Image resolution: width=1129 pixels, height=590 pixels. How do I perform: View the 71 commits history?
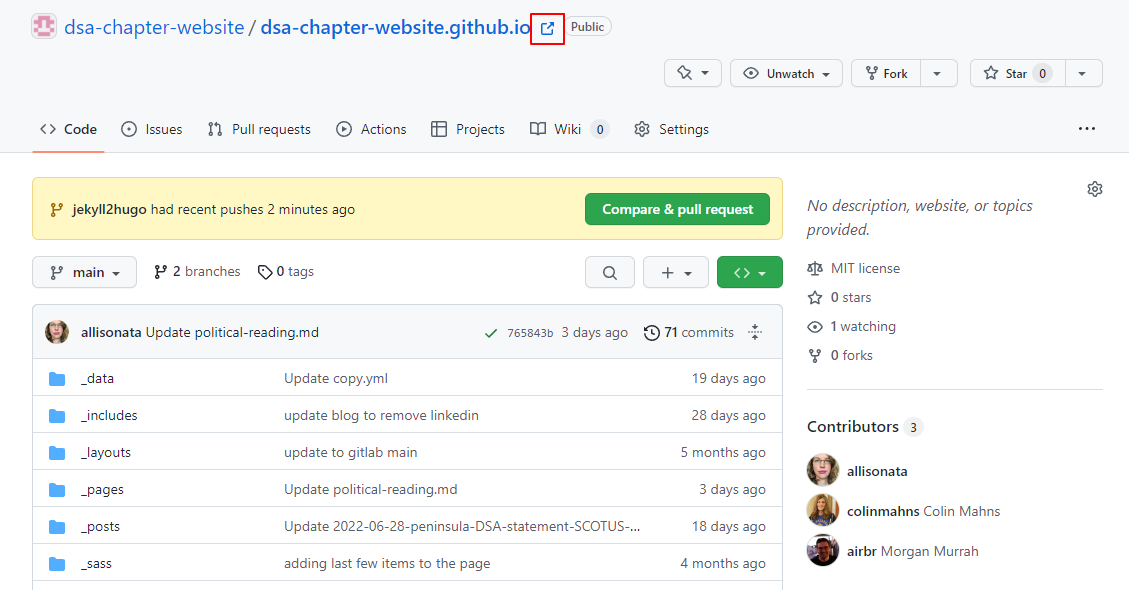(x=689, y=332)
